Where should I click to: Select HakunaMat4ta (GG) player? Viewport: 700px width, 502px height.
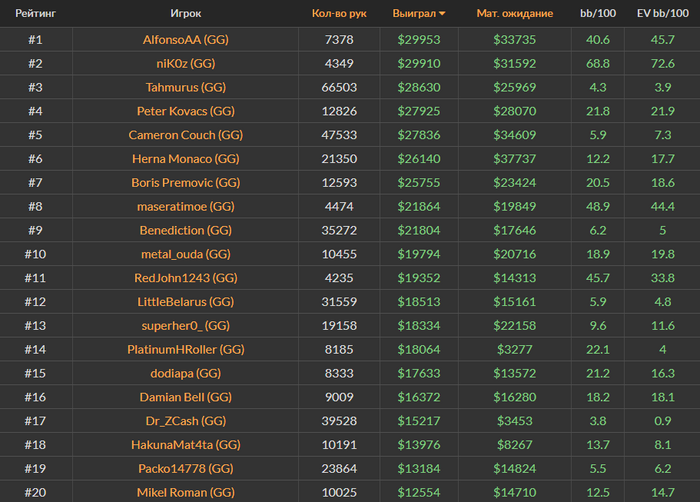[186, 445]
